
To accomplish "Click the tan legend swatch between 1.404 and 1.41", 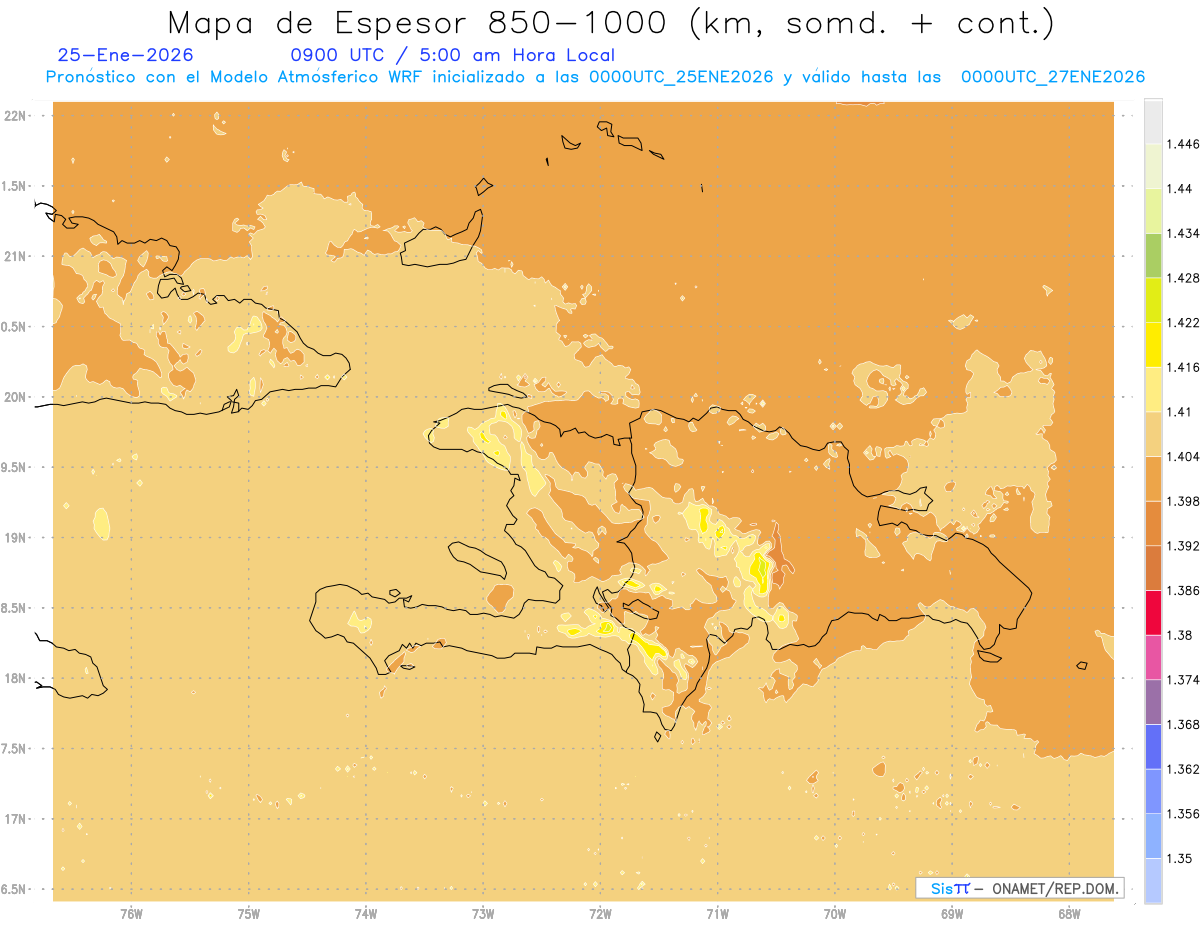I will [1153, 434].
